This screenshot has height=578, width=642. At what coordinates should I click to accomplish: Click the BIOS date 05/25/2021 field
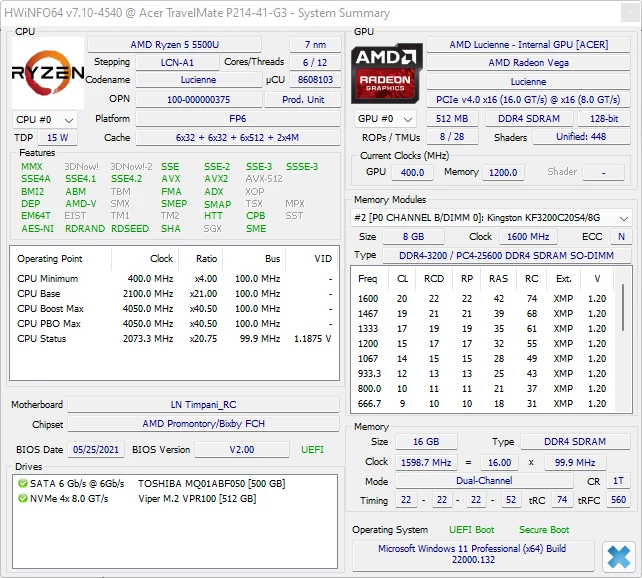pyautogui.click(x=96, y=449)
